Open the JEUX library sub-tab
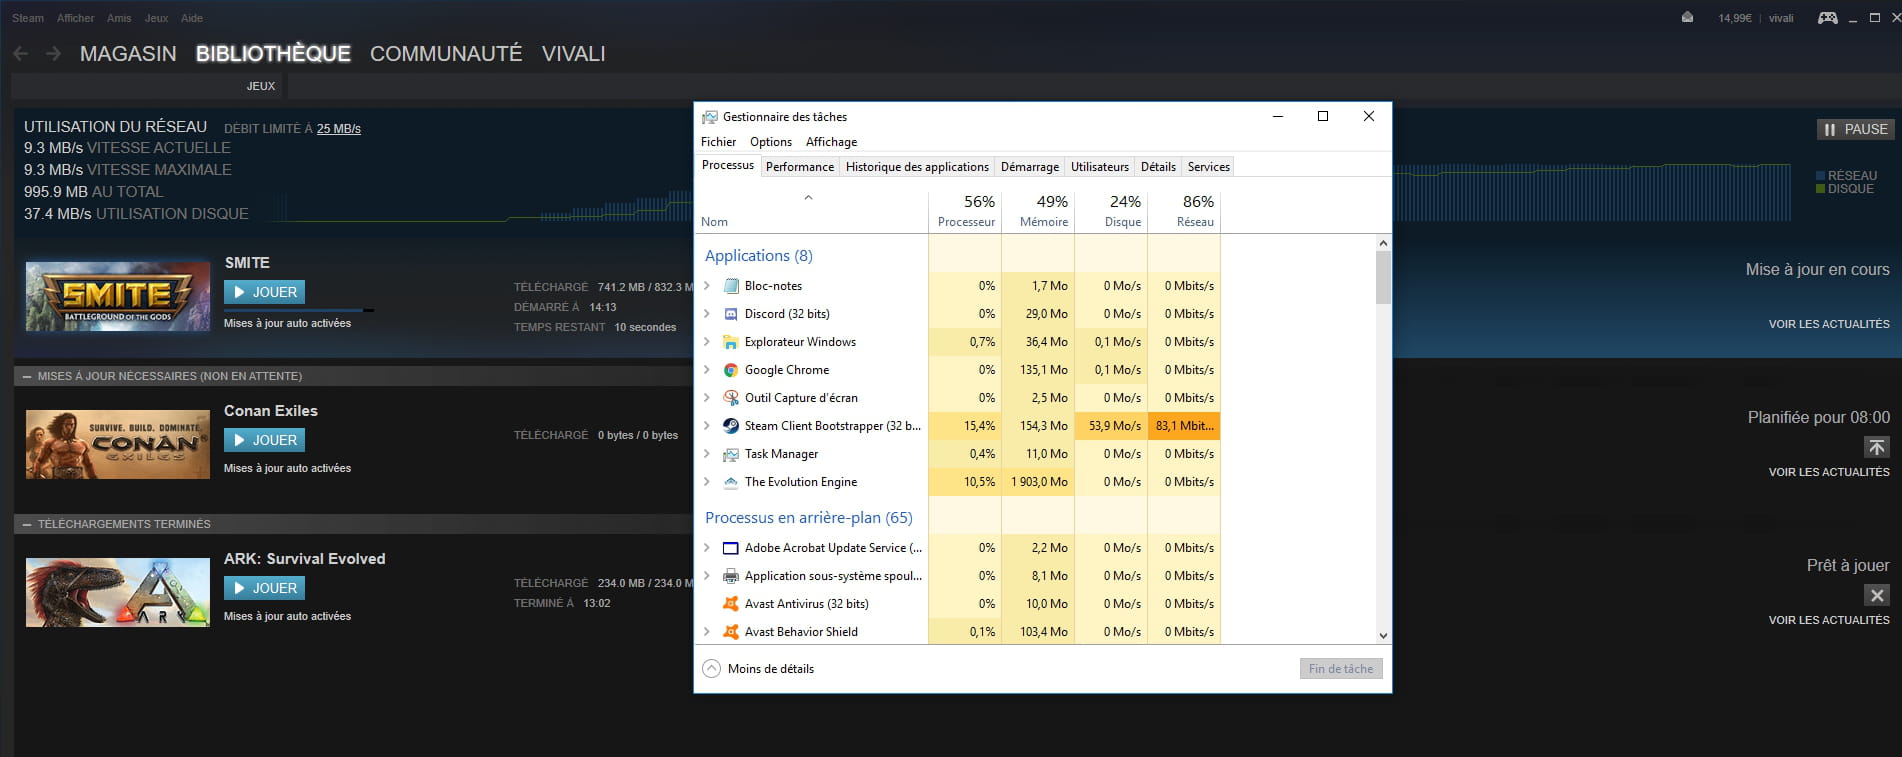The height and width of the screenshot is (757, 1902). click(x=261, y=86)
